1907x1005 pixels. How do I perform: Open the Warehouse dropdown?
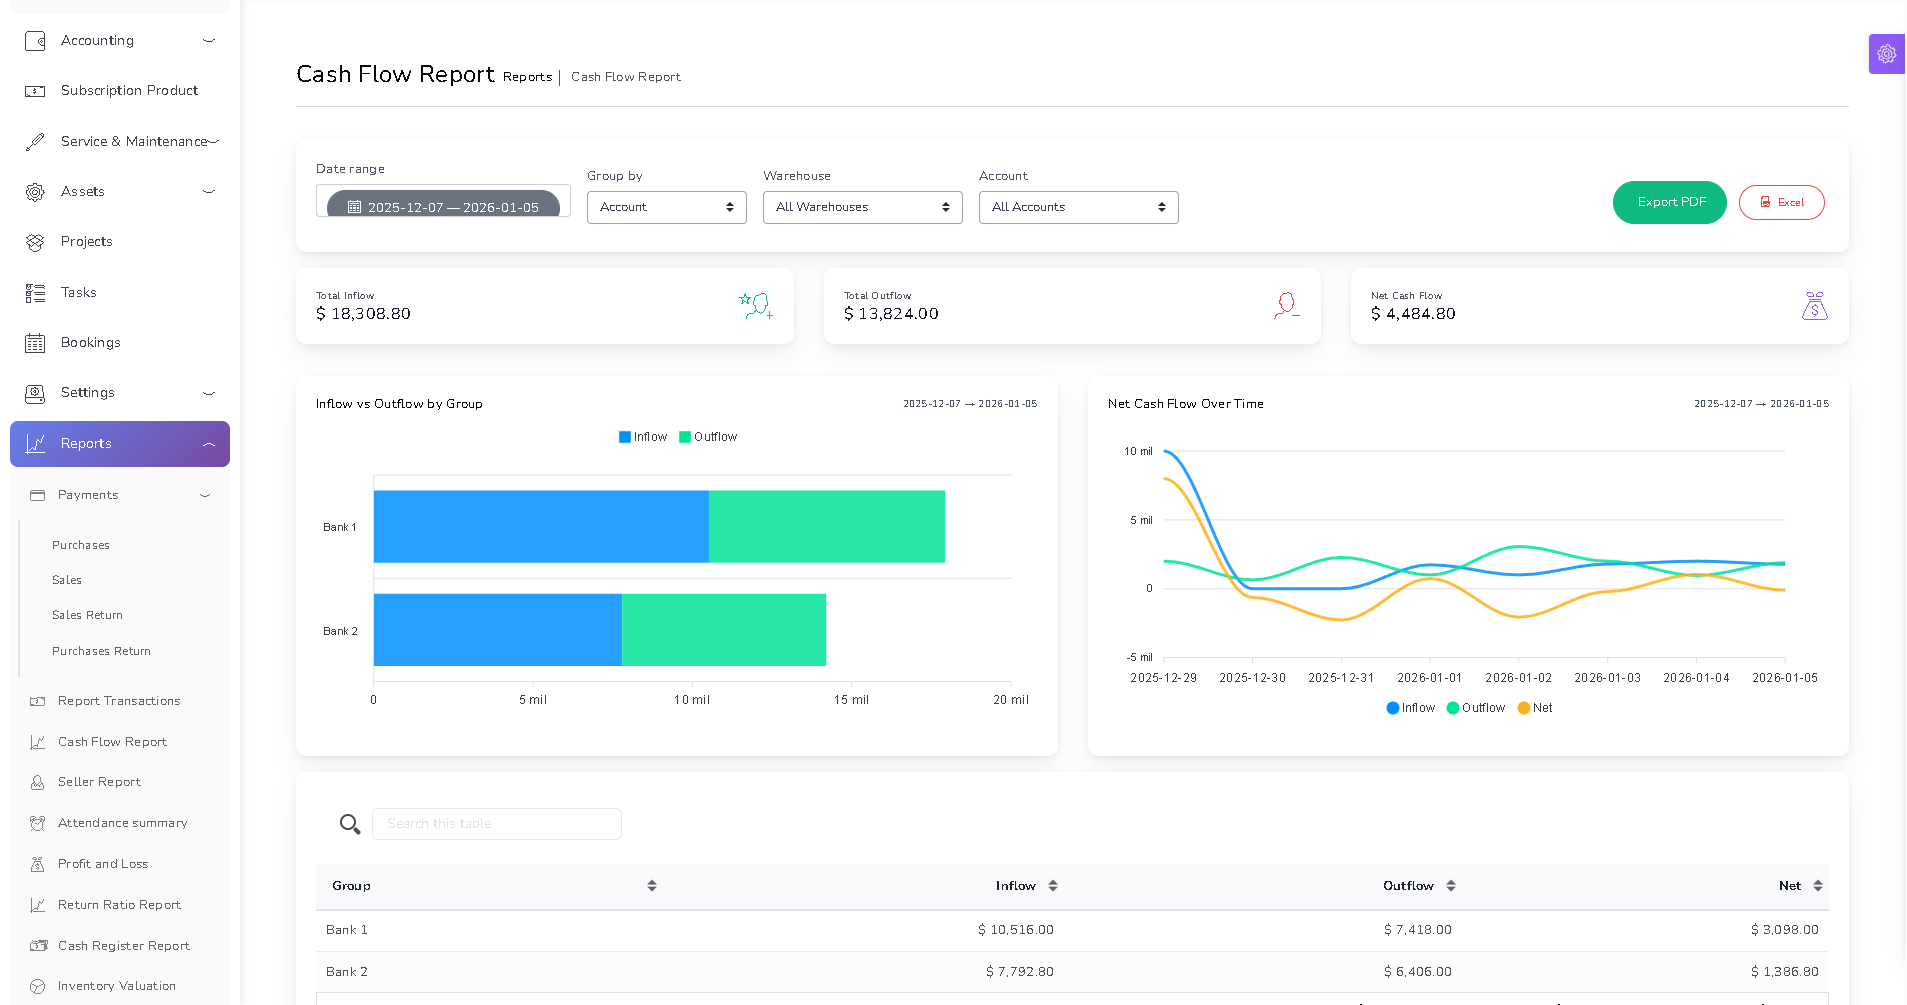point(862,207)
